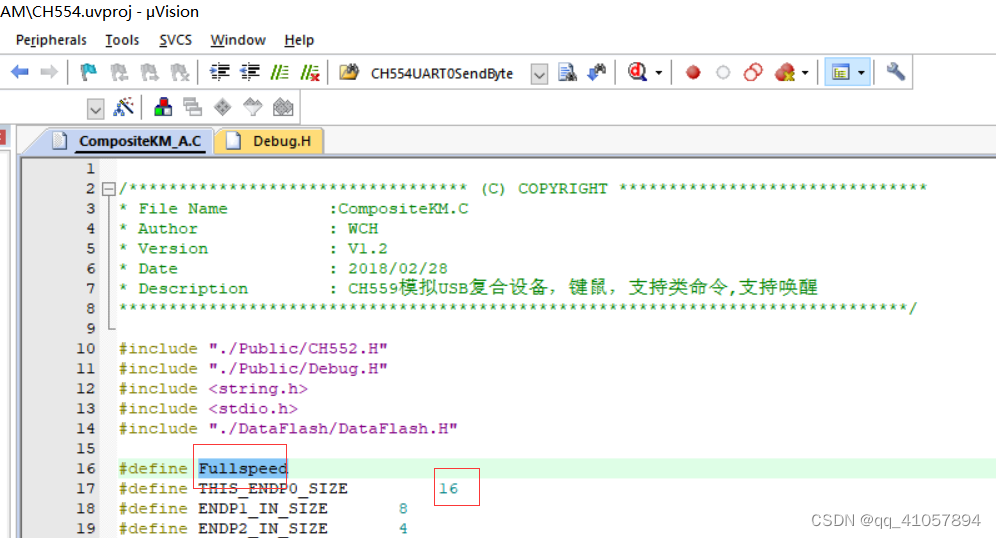Open the window layout dropdown arrow
Viewport: 996px width, 538px height.
[x=861, y=73]
